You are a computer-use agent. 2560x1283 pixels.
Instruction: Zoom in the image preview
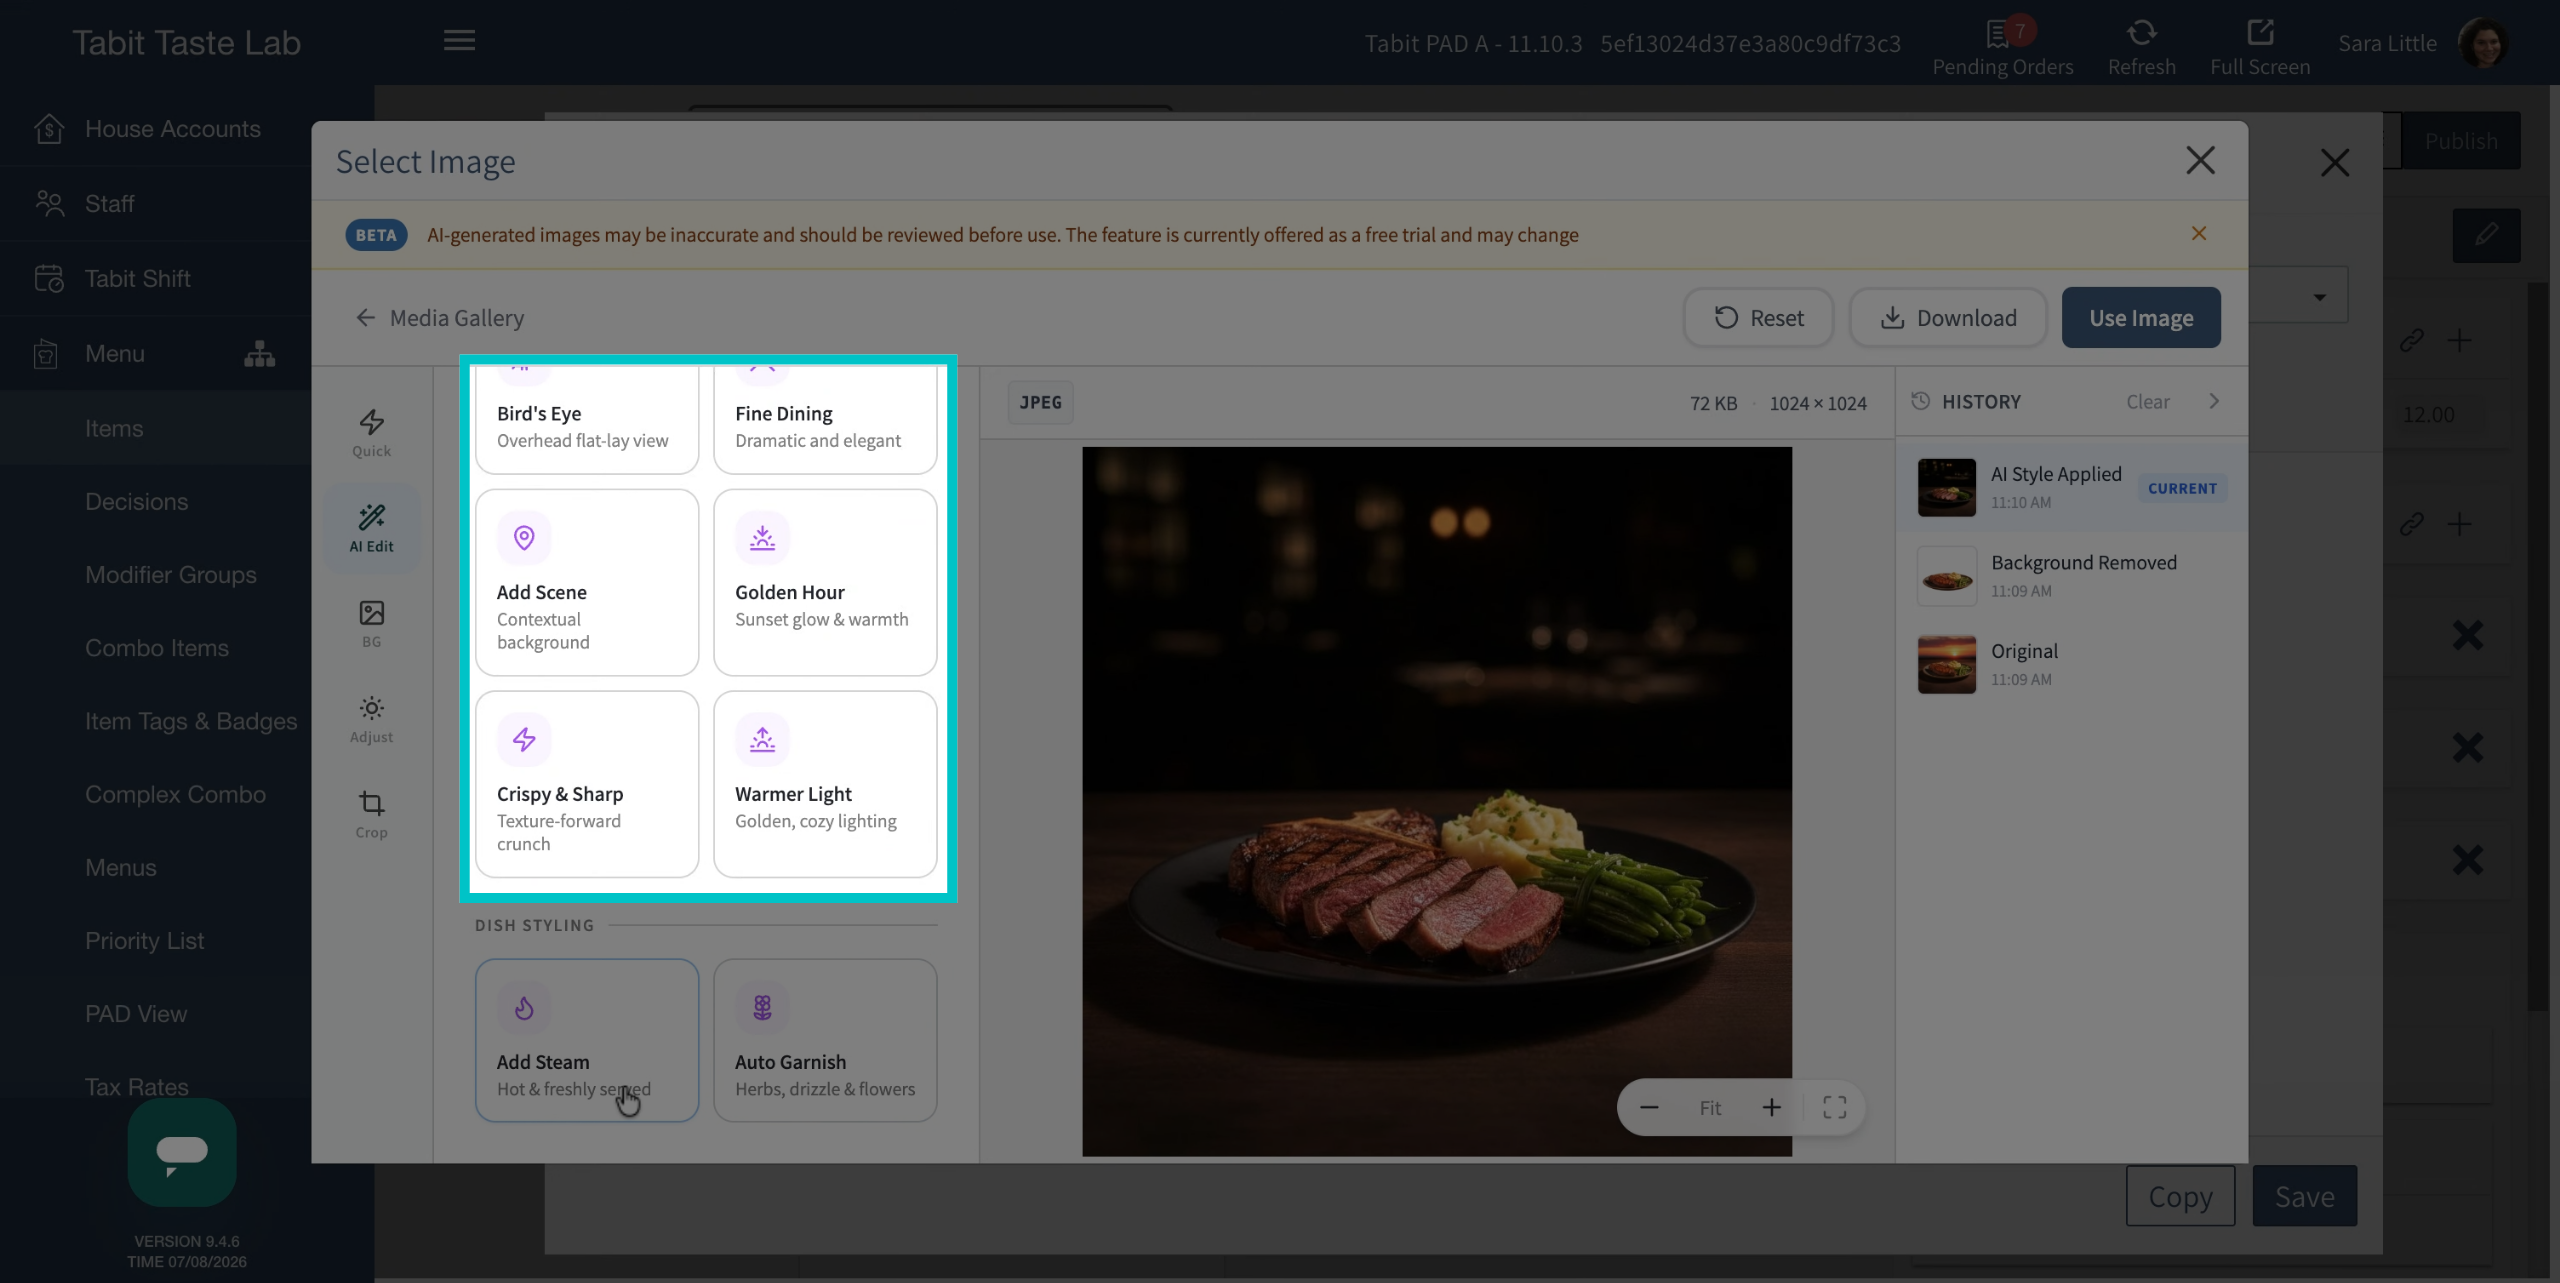click(x=1771, y=1107)
